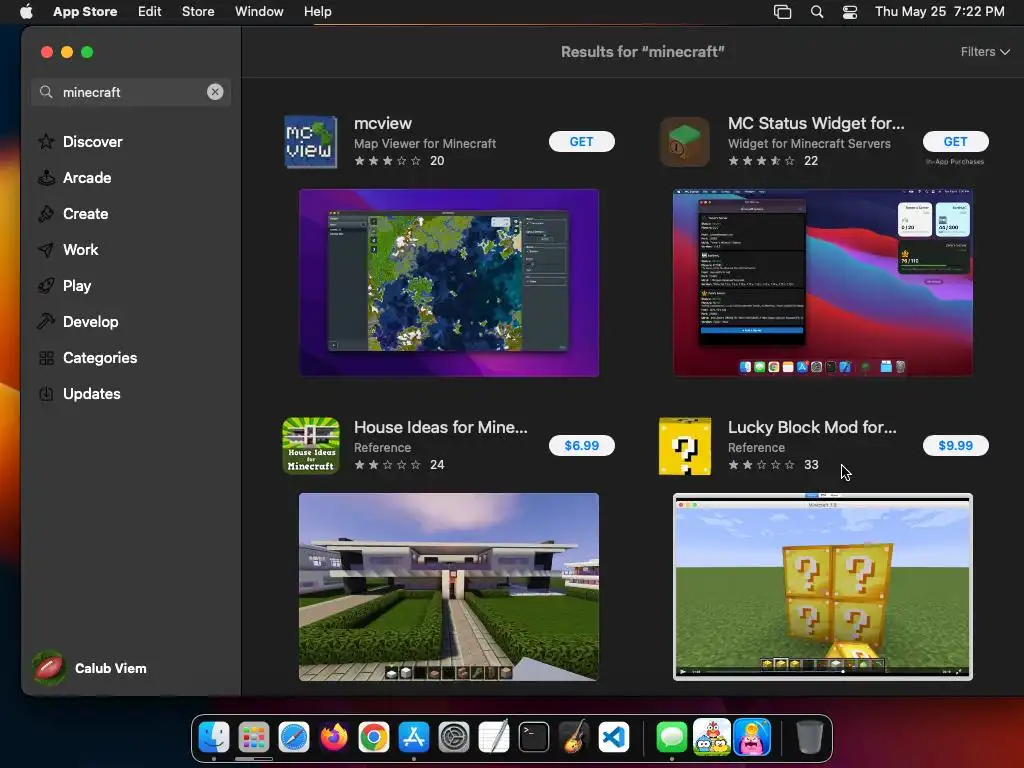This screenshot has height=768, width=1024.
Task: Open Discover section star icon
Action: [x=46, y=142]
